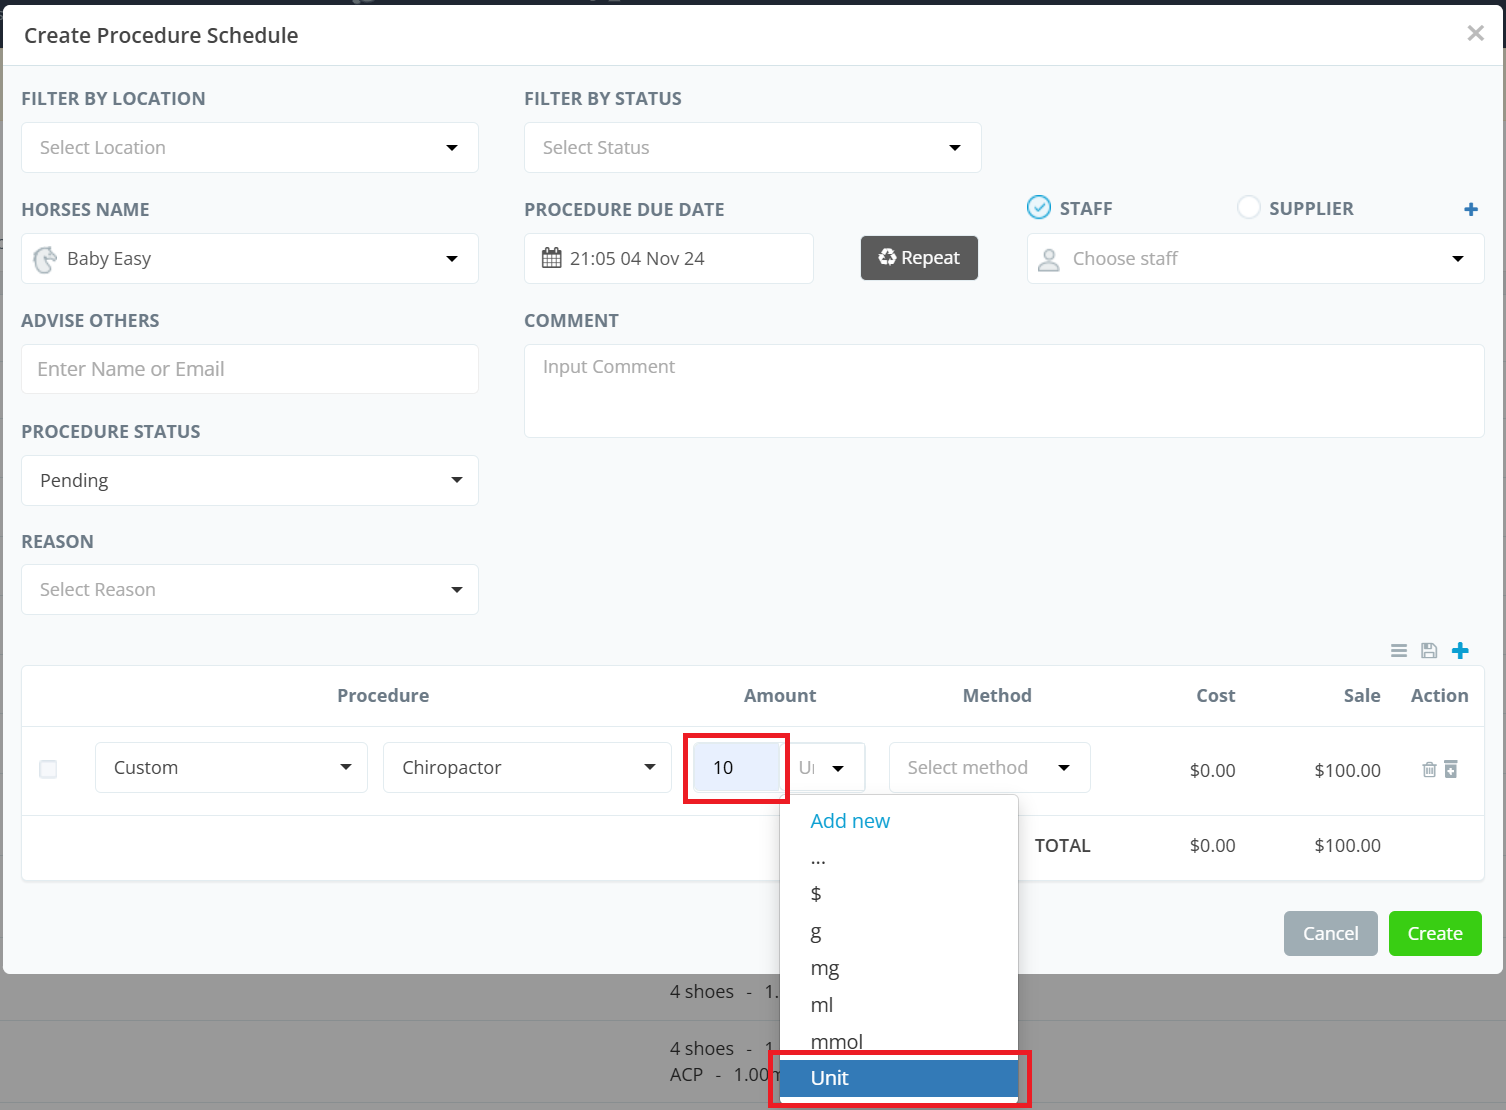Select the Staff radio button

pos(1039,207)
